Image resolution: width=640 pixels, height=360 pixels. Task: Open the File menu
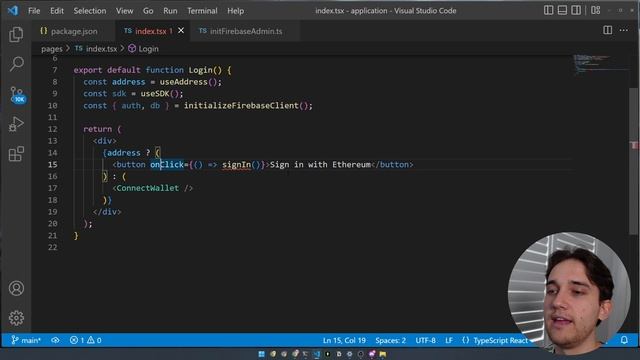pos(34,11)
